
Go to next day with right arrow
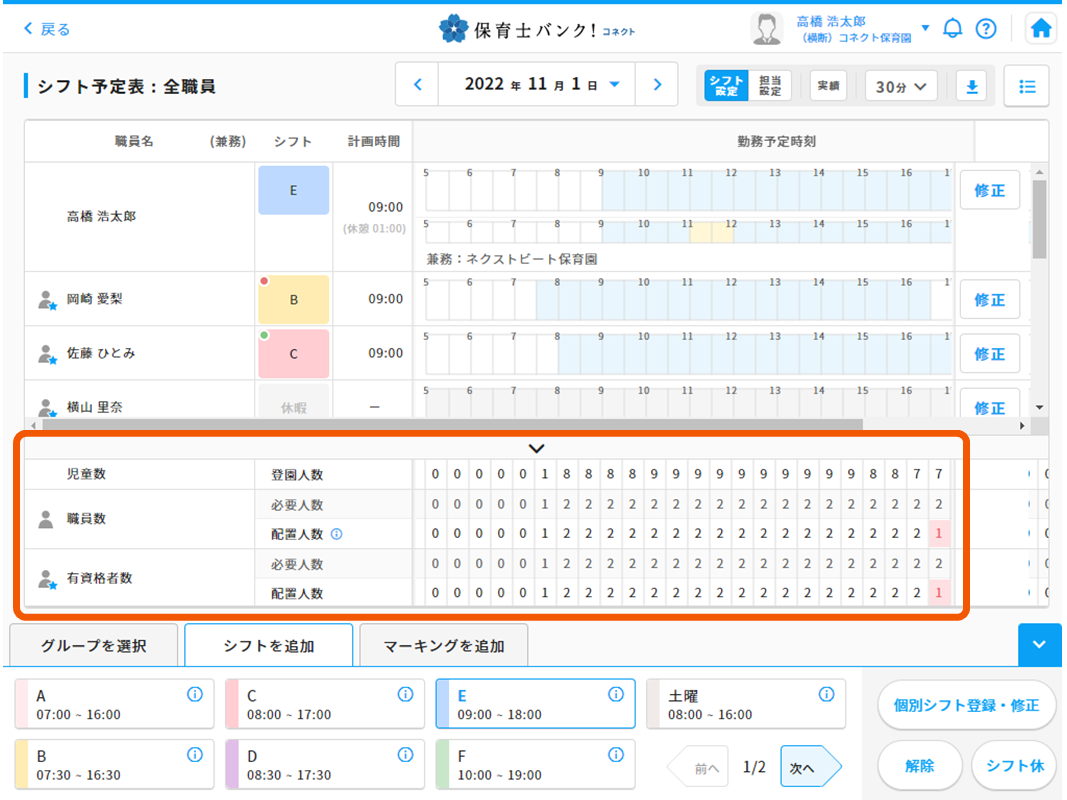click(657, 85)
